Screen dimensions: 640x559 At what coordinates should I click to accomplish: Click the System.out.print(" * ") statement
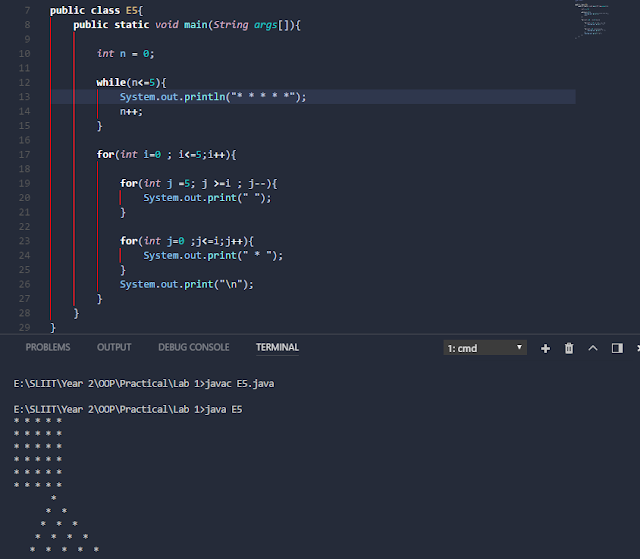tap(213, 255)
